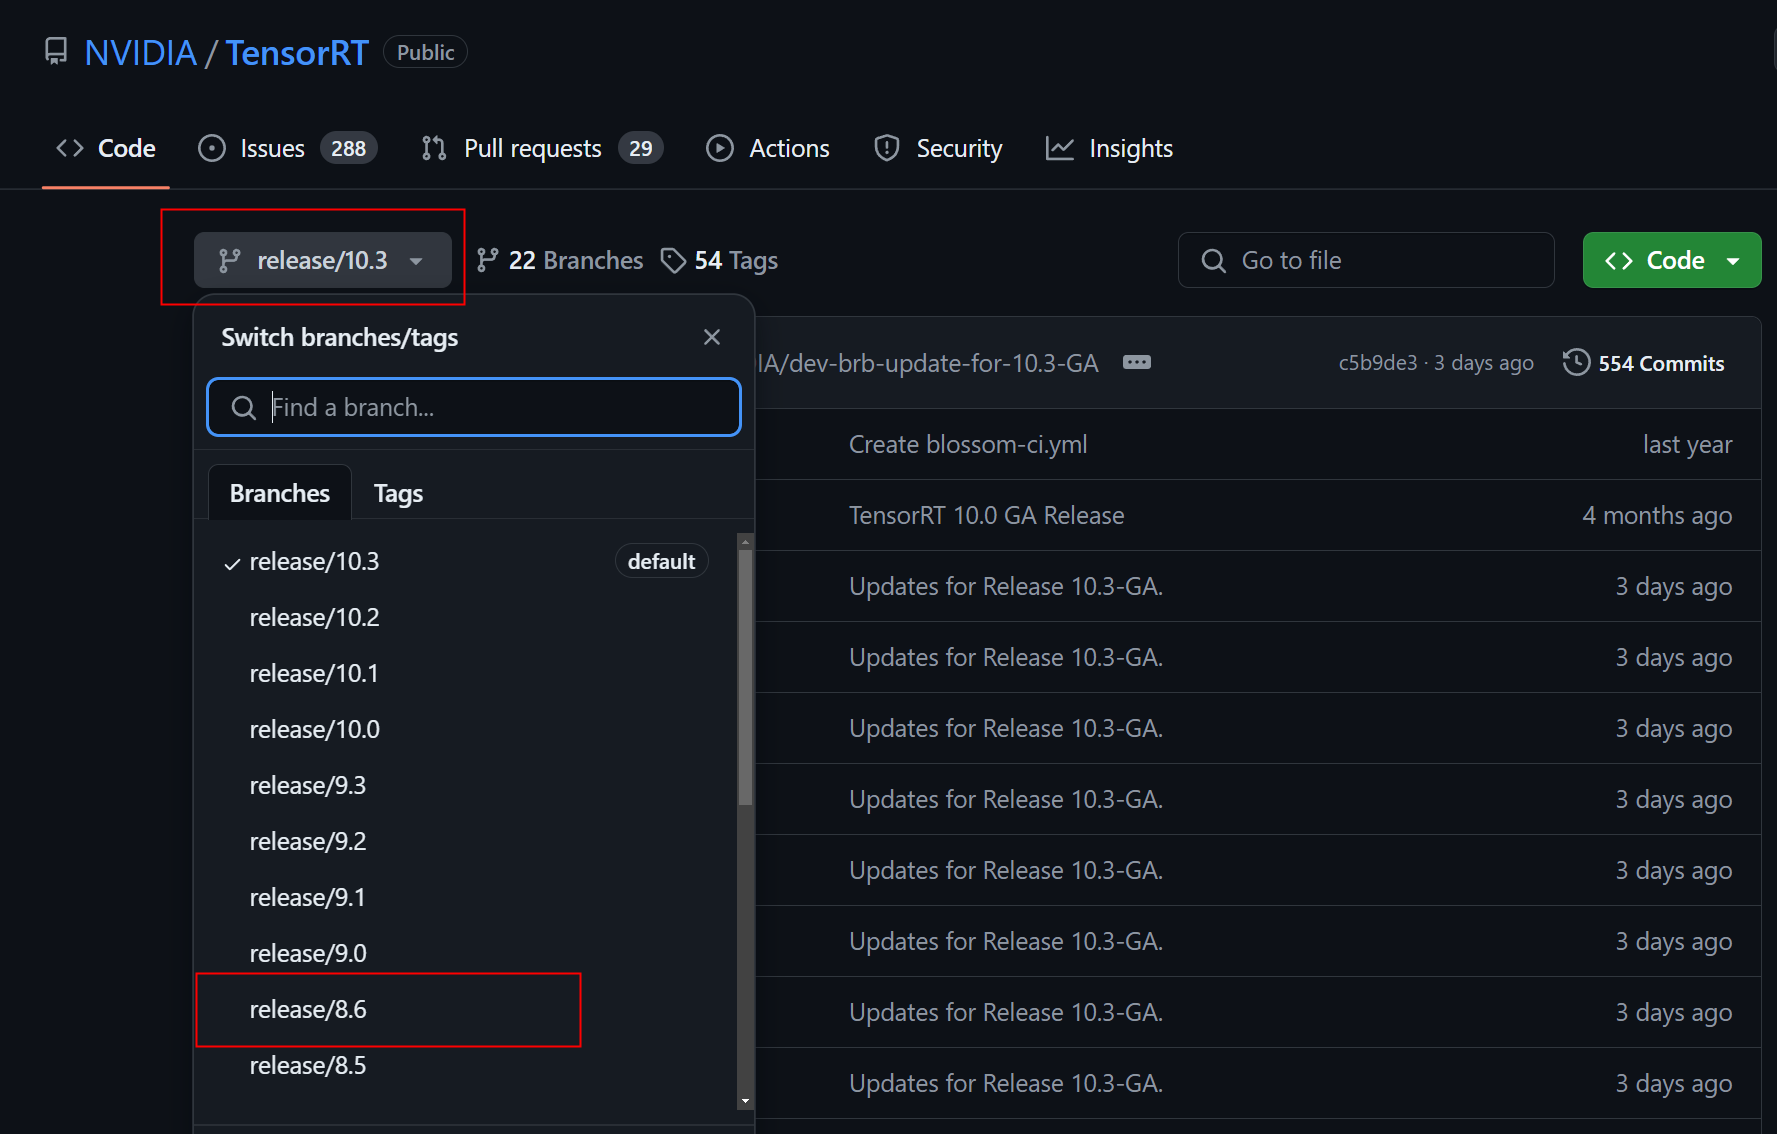
Task: Select branch release/8.5
Action: (x=466, y=1065)
